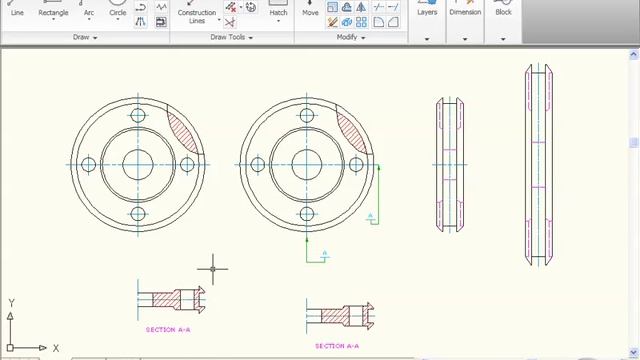Click the vertical scrollbar down arrow

click(x=634, y=352)
